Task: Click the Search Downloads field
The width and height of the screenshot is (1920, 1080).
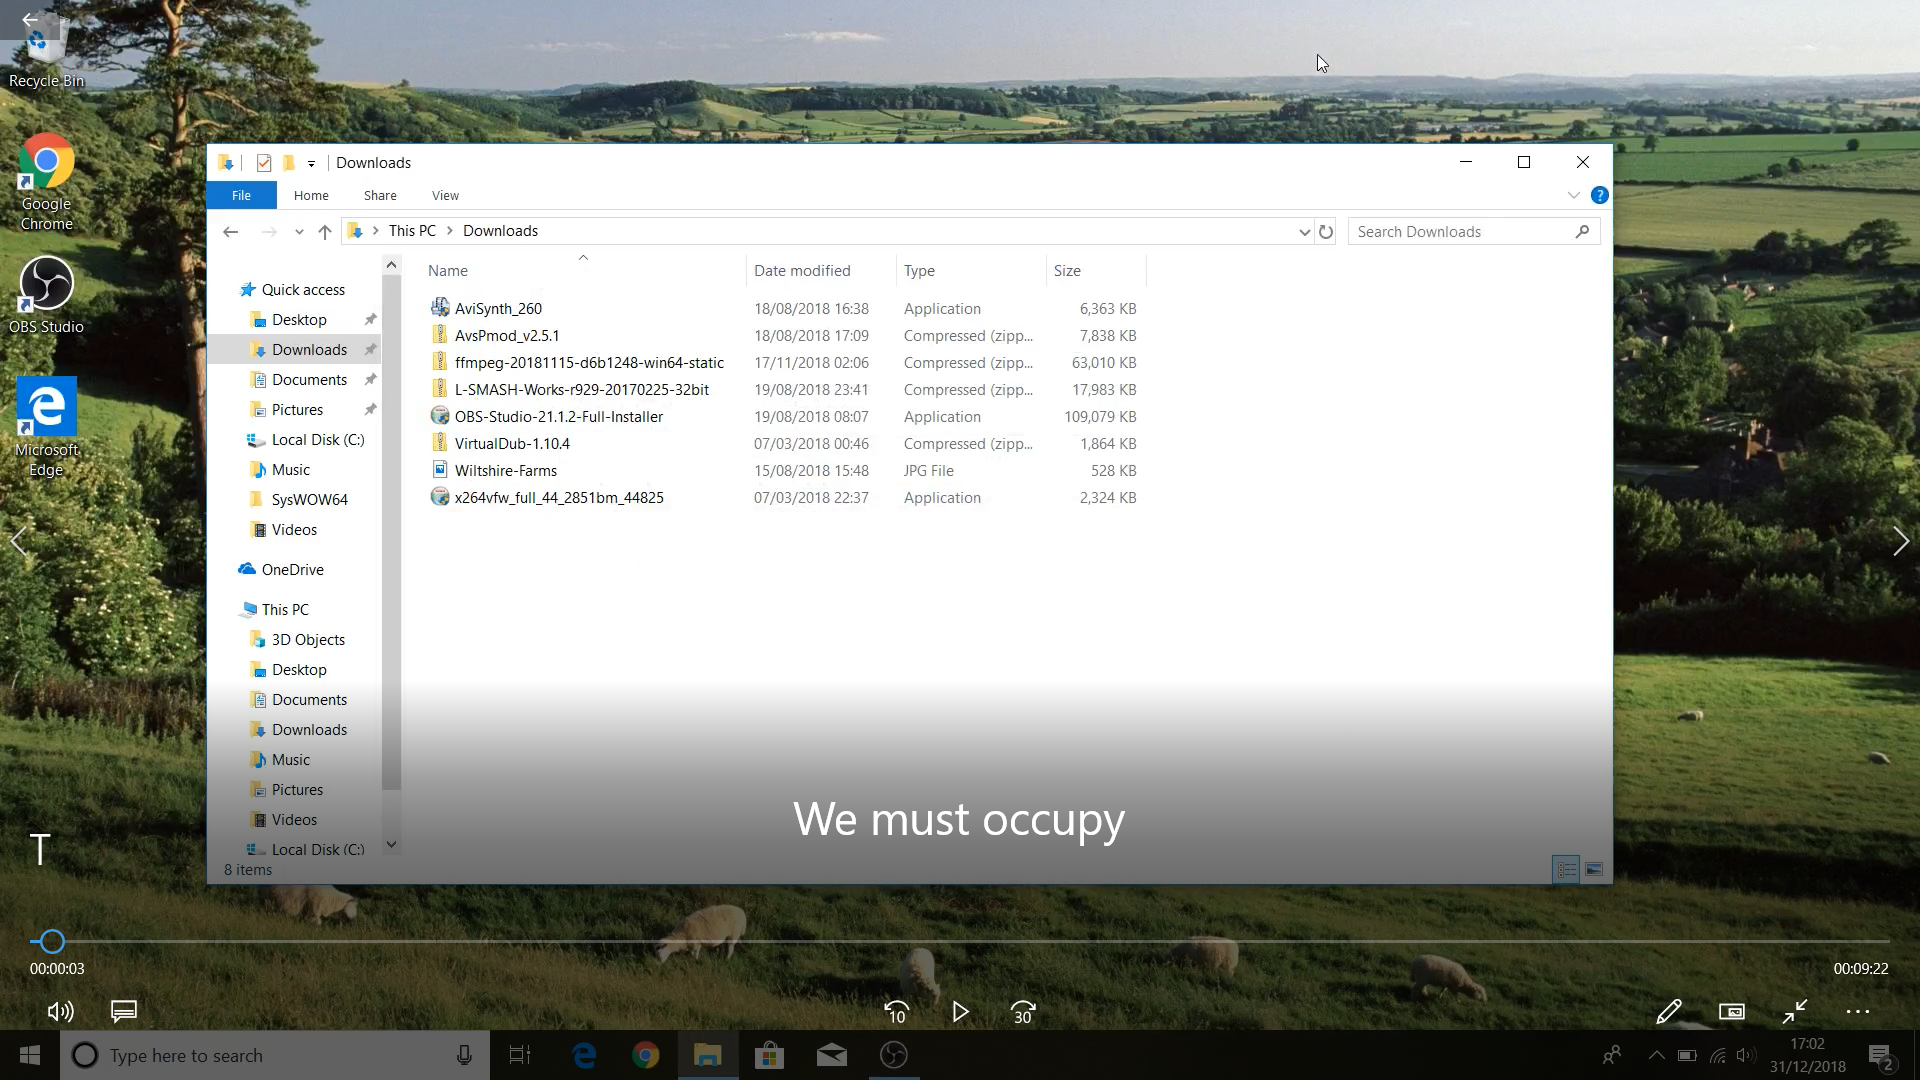Action: point(1460,232)
